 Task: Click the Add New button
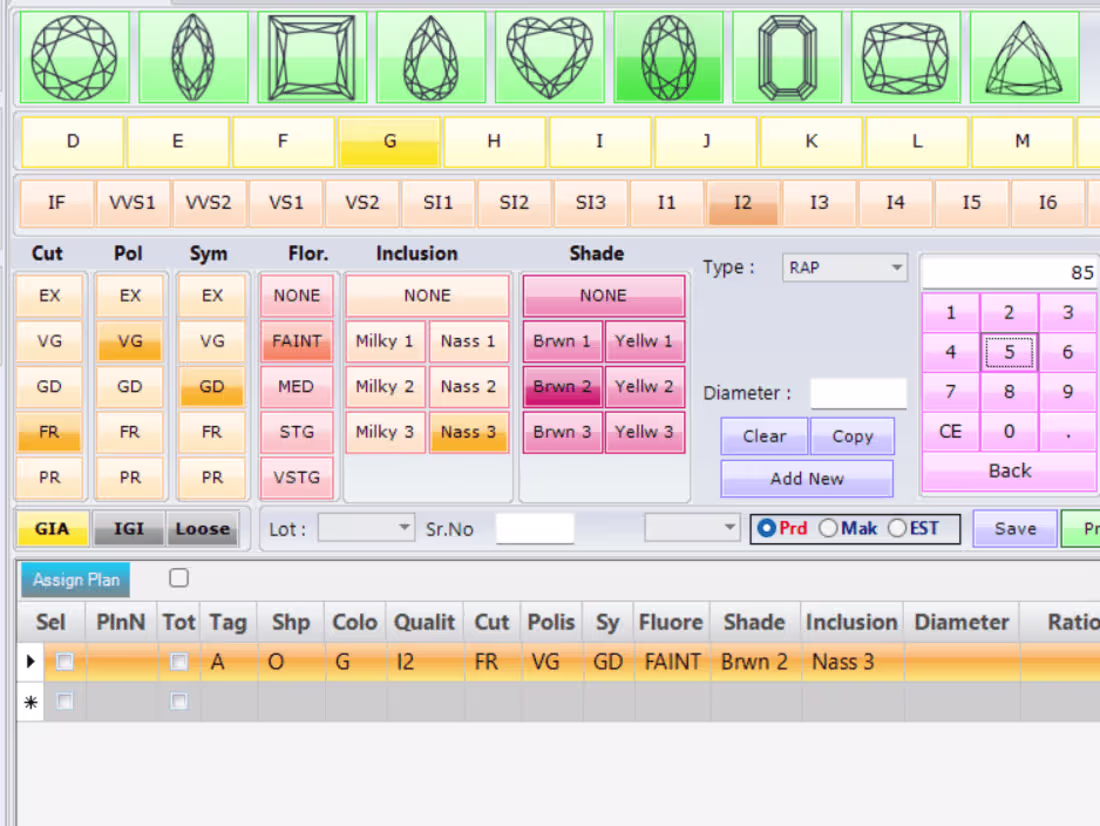(807, 479)
